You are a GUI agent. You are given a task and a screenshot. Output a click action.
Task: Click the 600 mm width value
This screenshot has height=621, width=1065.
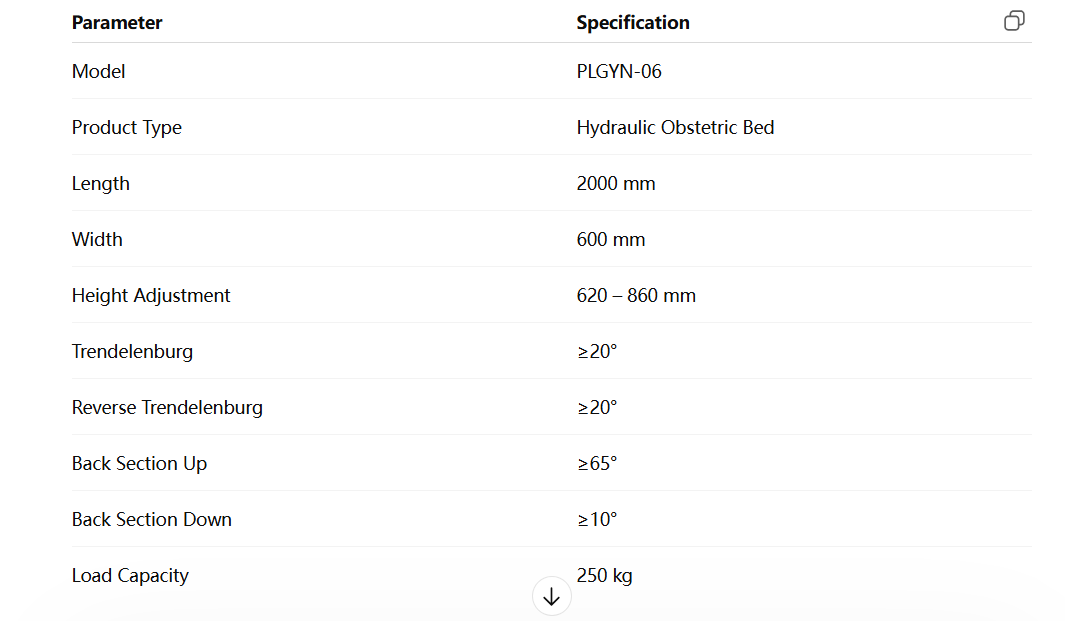pos(611,239)
